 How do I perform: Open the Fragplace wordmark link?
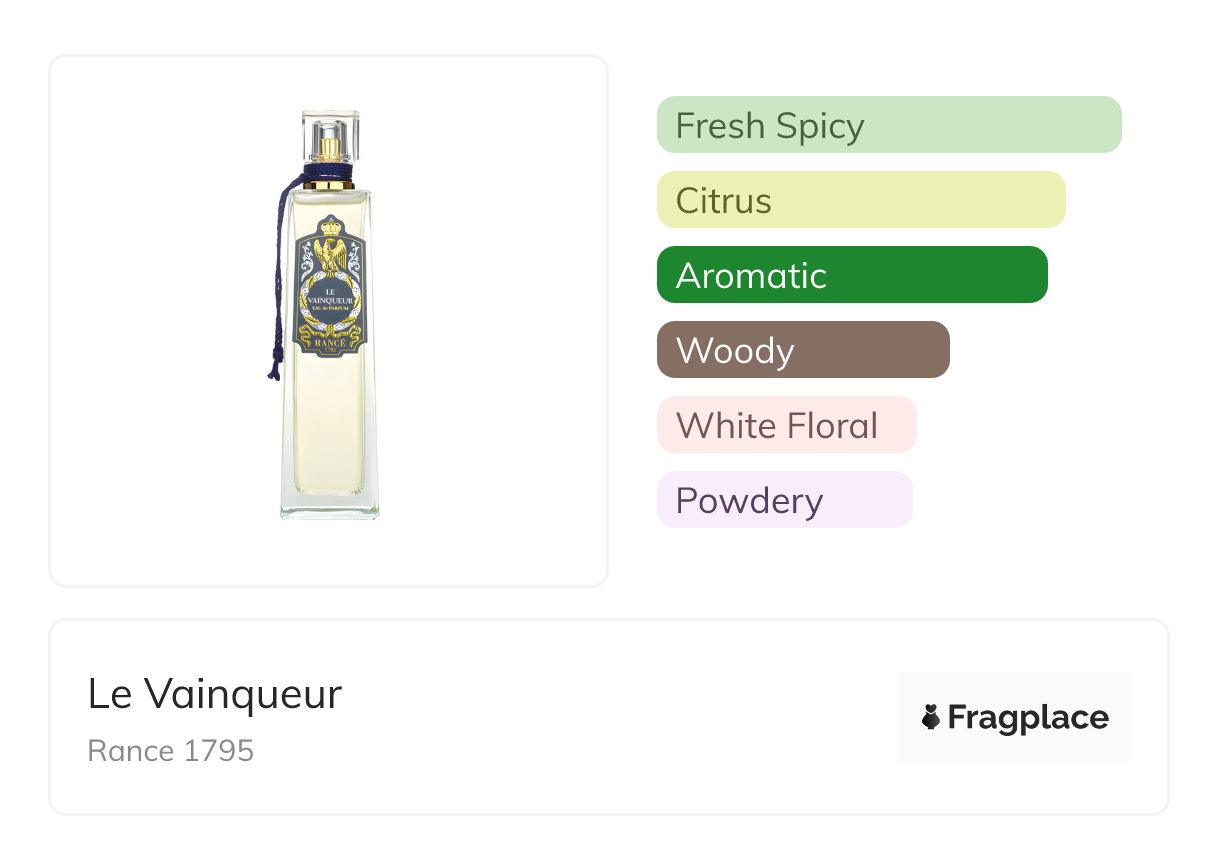pos(1028,717)
